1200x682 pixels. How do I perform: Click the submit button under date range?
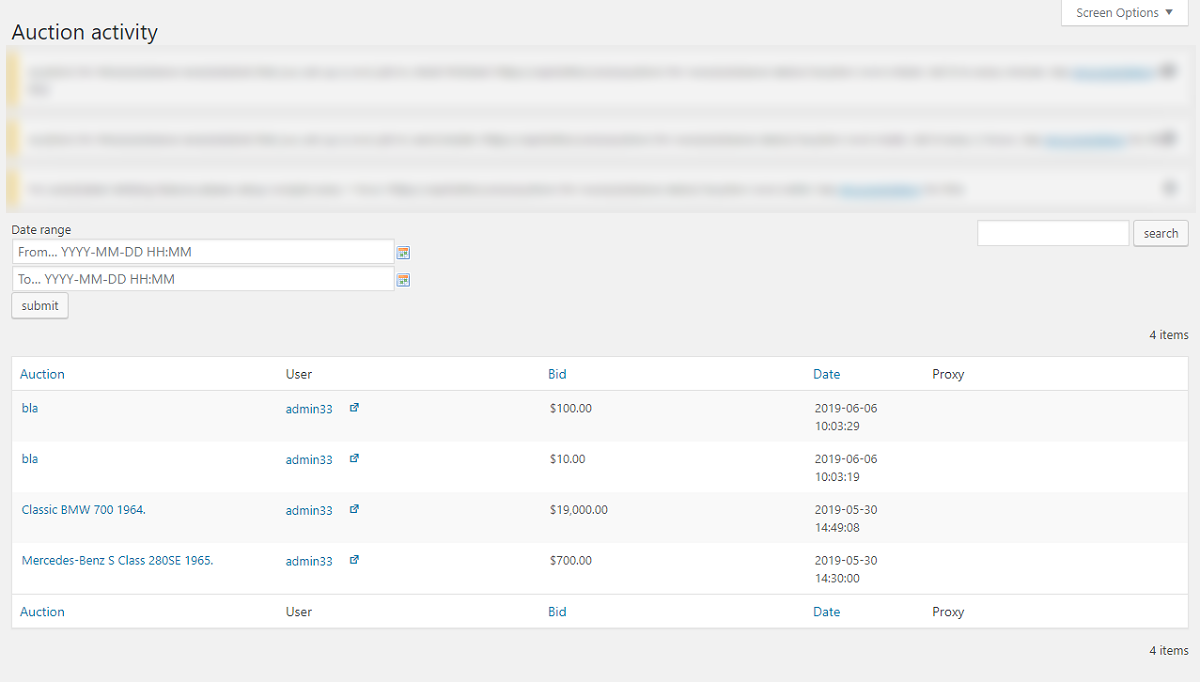39,305
